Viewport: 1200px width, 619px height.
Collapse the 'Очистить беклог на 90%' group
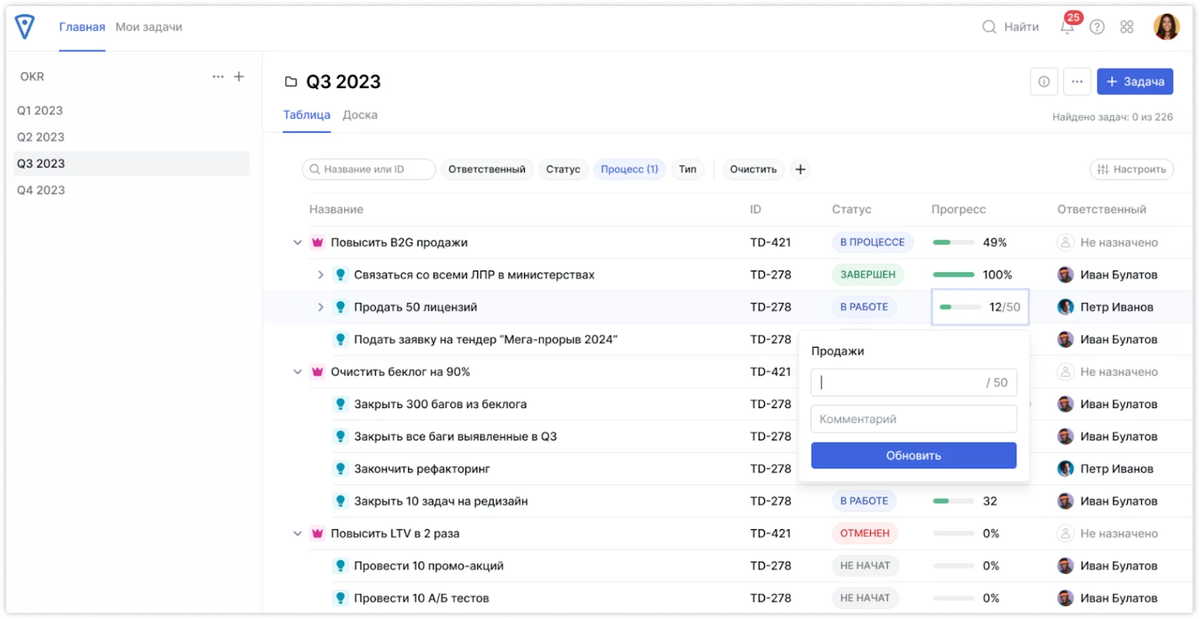pos(297,371)
